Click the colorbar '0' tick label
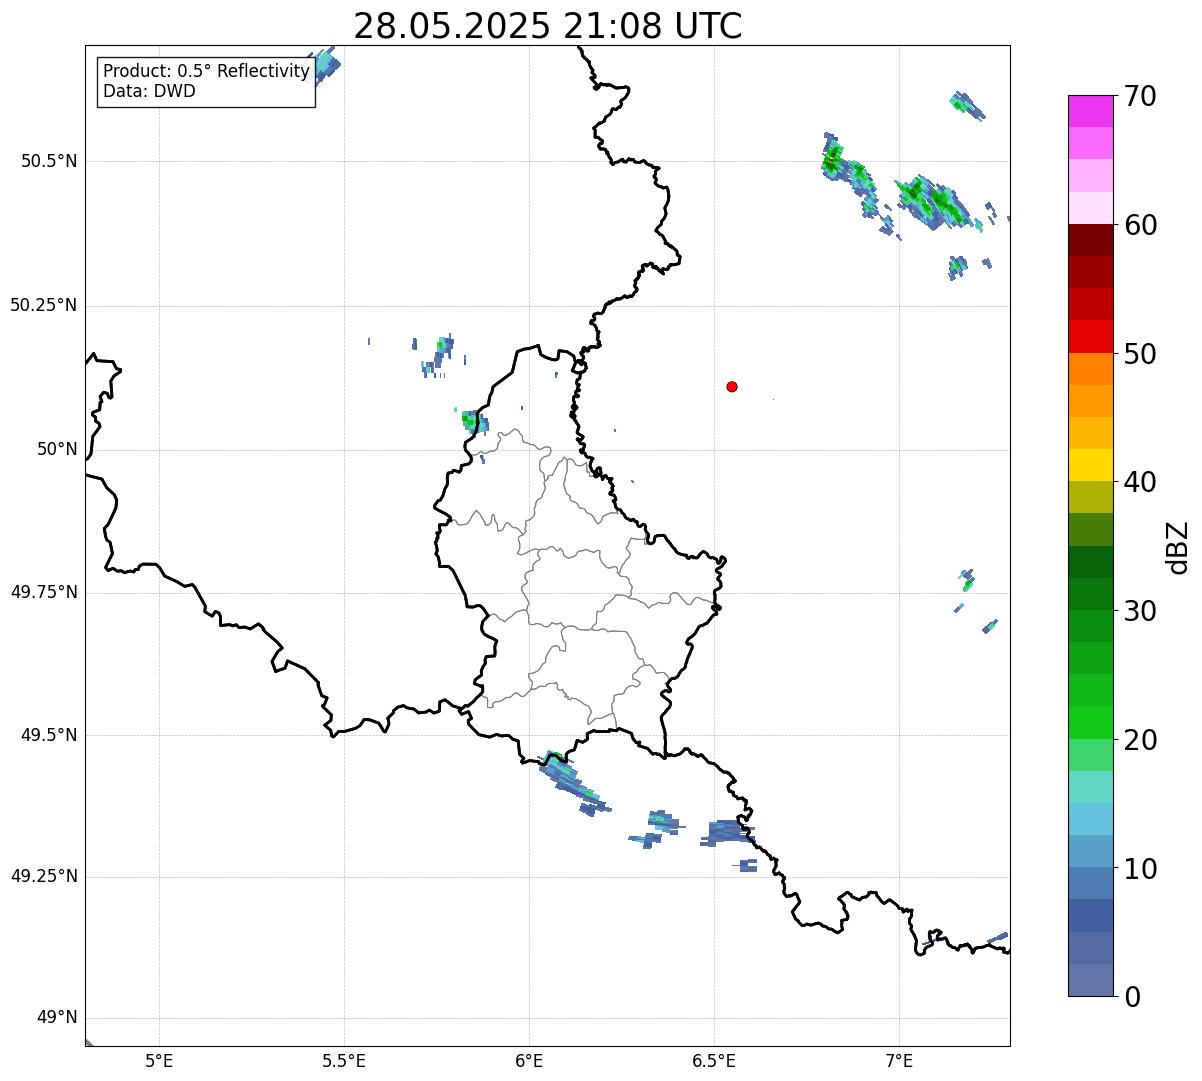This screenshot has width=1202, height=1081. 1132,997
